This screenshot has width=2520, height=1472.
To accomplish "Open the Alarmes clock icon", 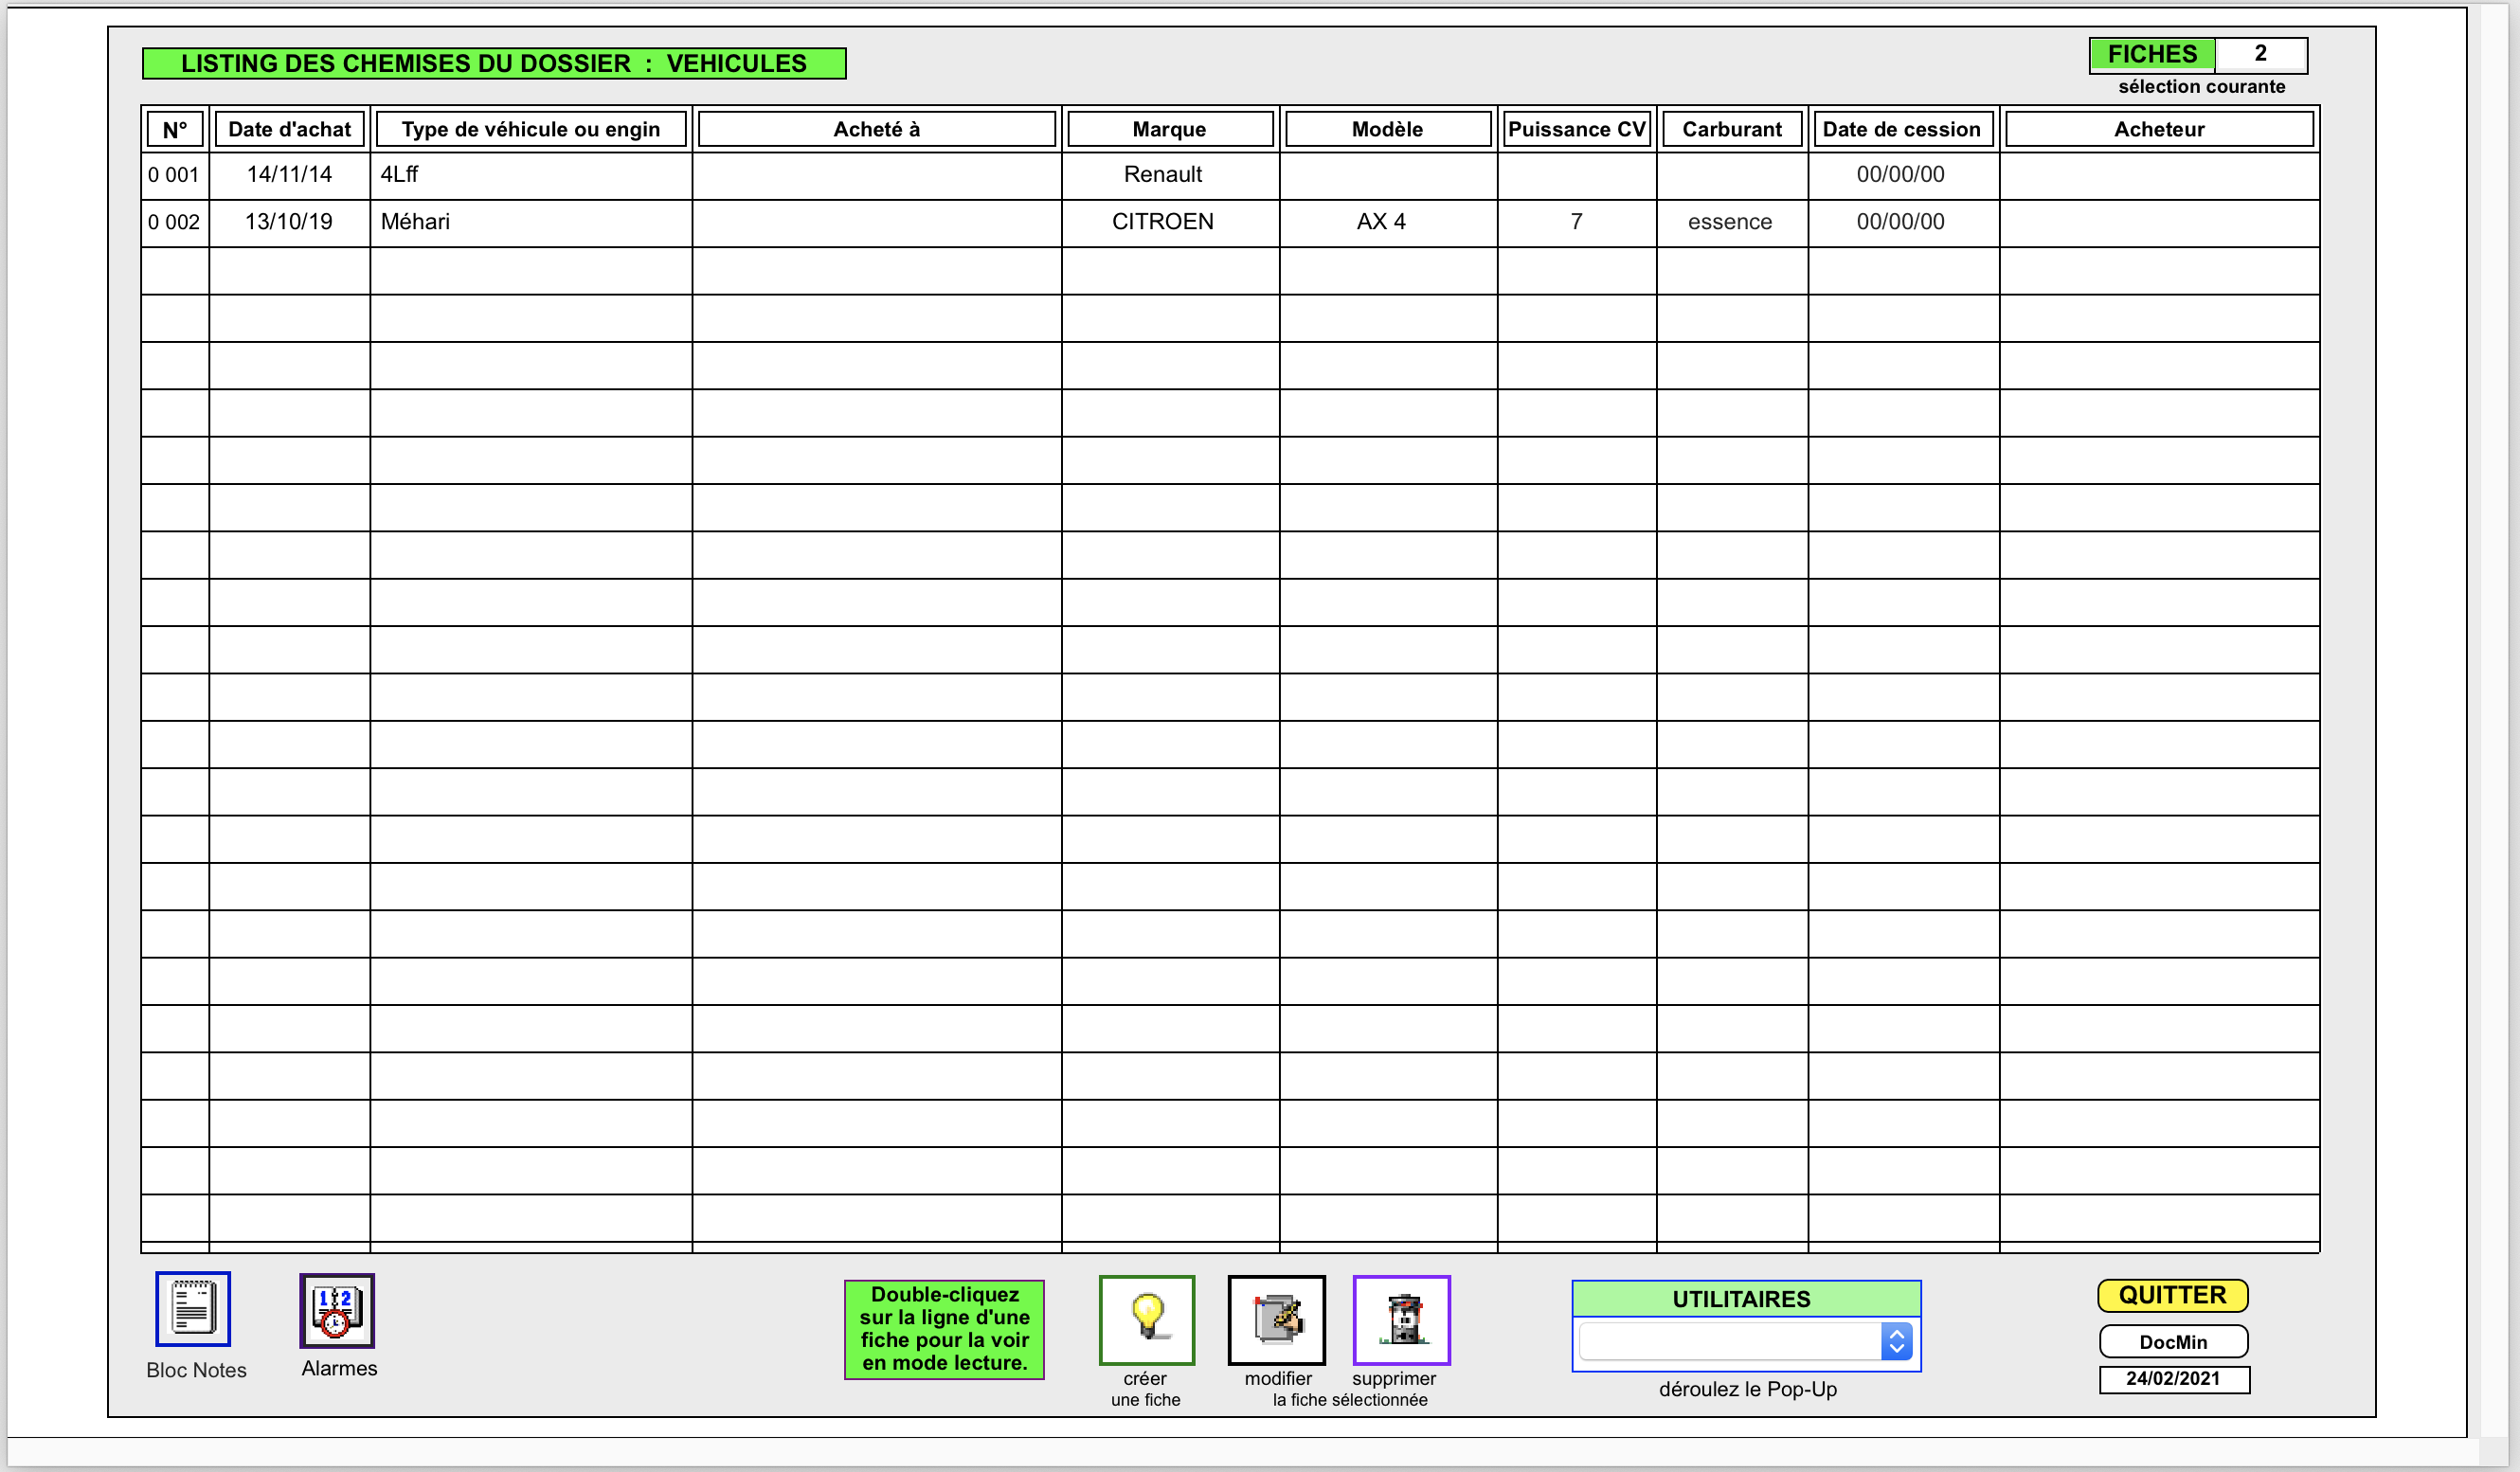I will 337,1310.
